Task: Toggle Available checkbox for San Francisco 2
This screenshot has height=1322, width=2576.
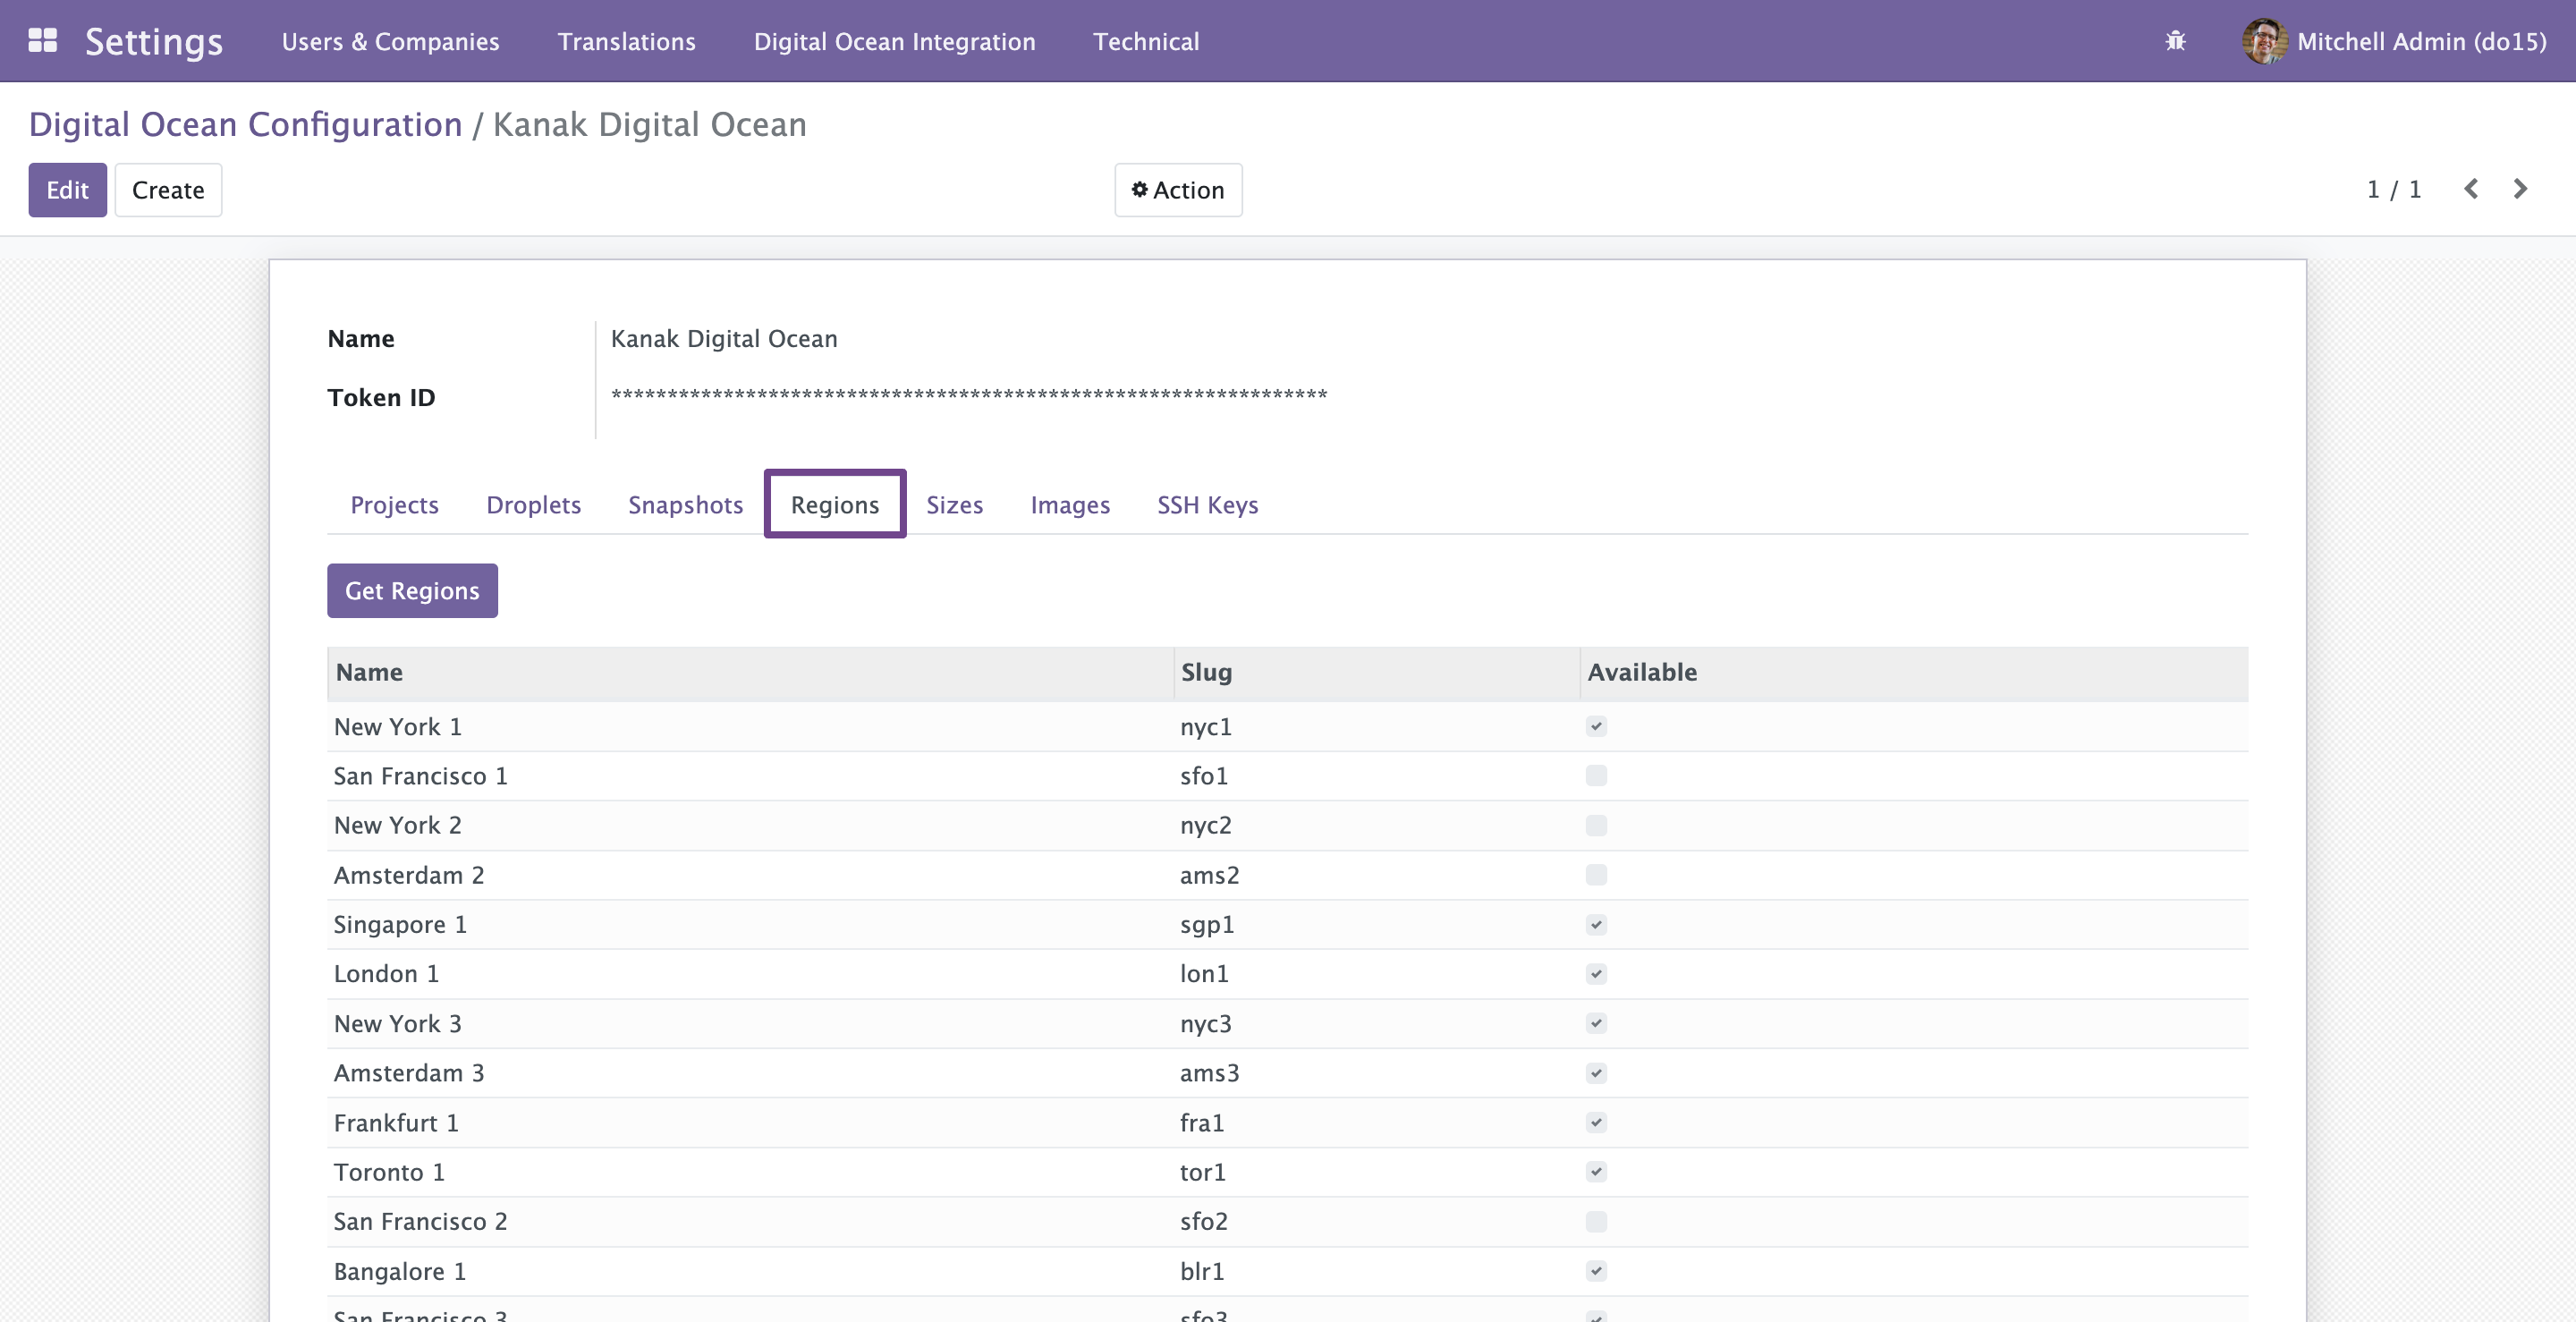Action: pyautogui.click(x=1596, y=1222)
